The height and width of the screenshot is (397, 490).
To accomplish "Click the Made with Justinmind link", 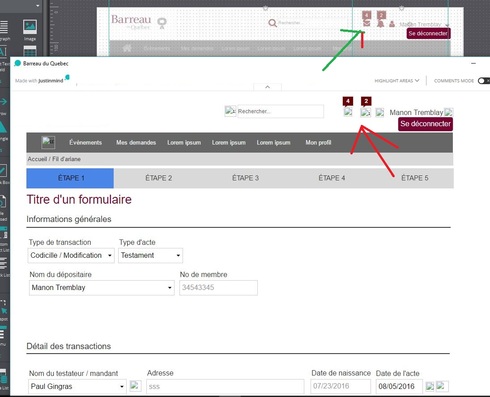I will point(42,80).
